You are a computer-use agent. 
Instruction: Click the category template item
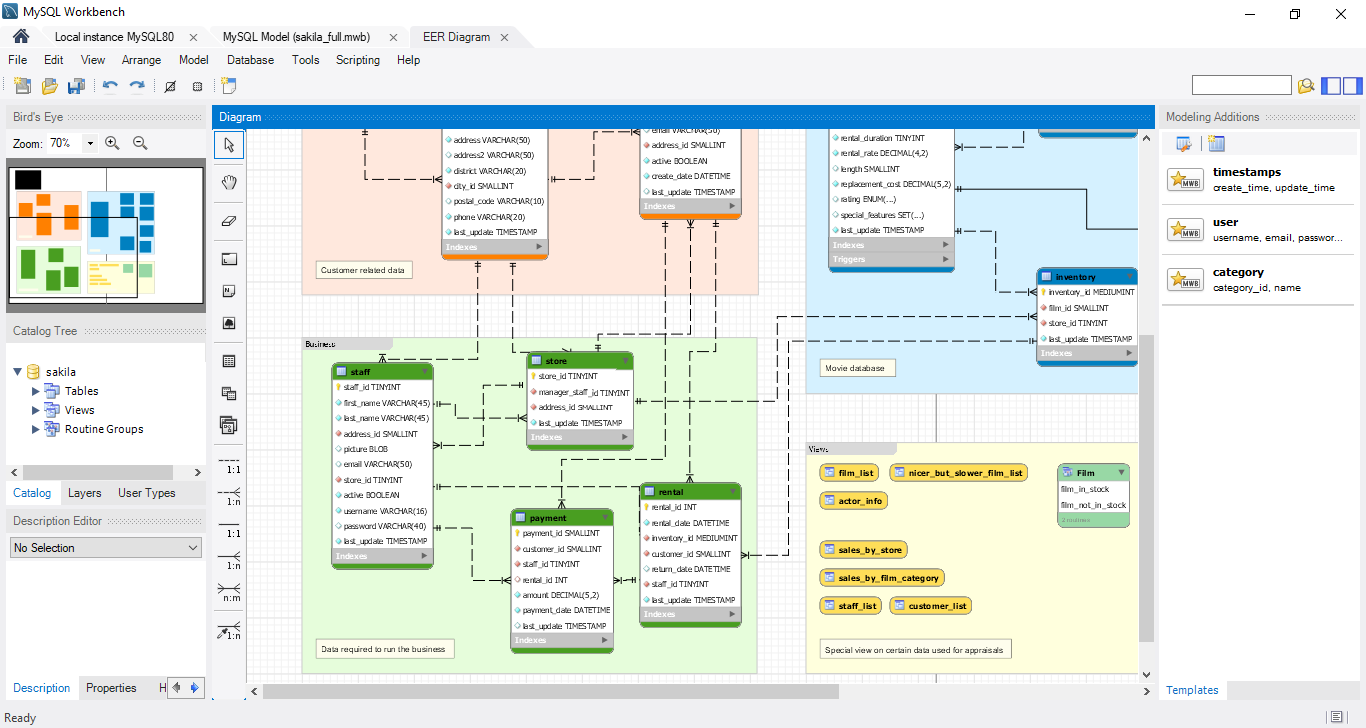pos(1258,280)
